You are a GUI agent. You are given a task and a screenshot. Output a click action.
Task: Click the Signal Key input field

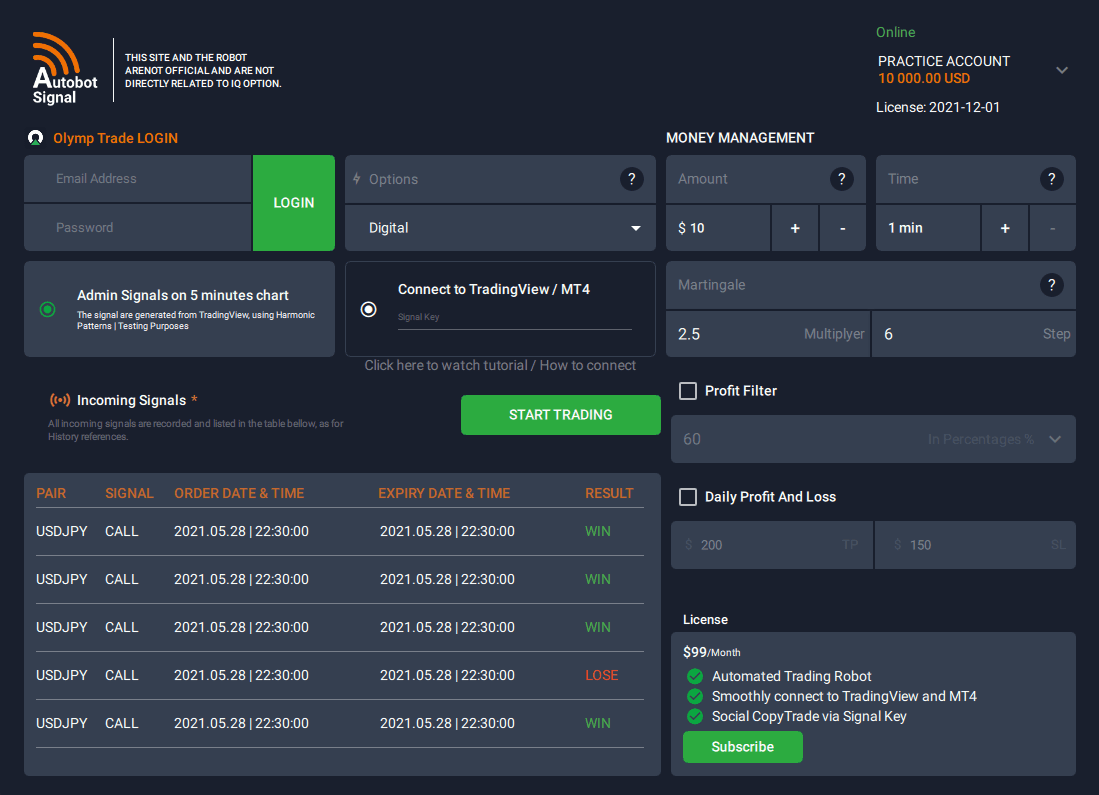[x=514, y=318]
